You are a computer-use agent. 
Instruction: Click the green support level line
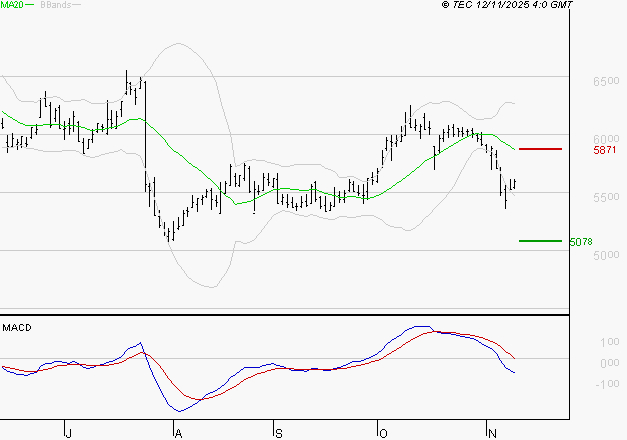pyautogui.click(x=540, y=241)
